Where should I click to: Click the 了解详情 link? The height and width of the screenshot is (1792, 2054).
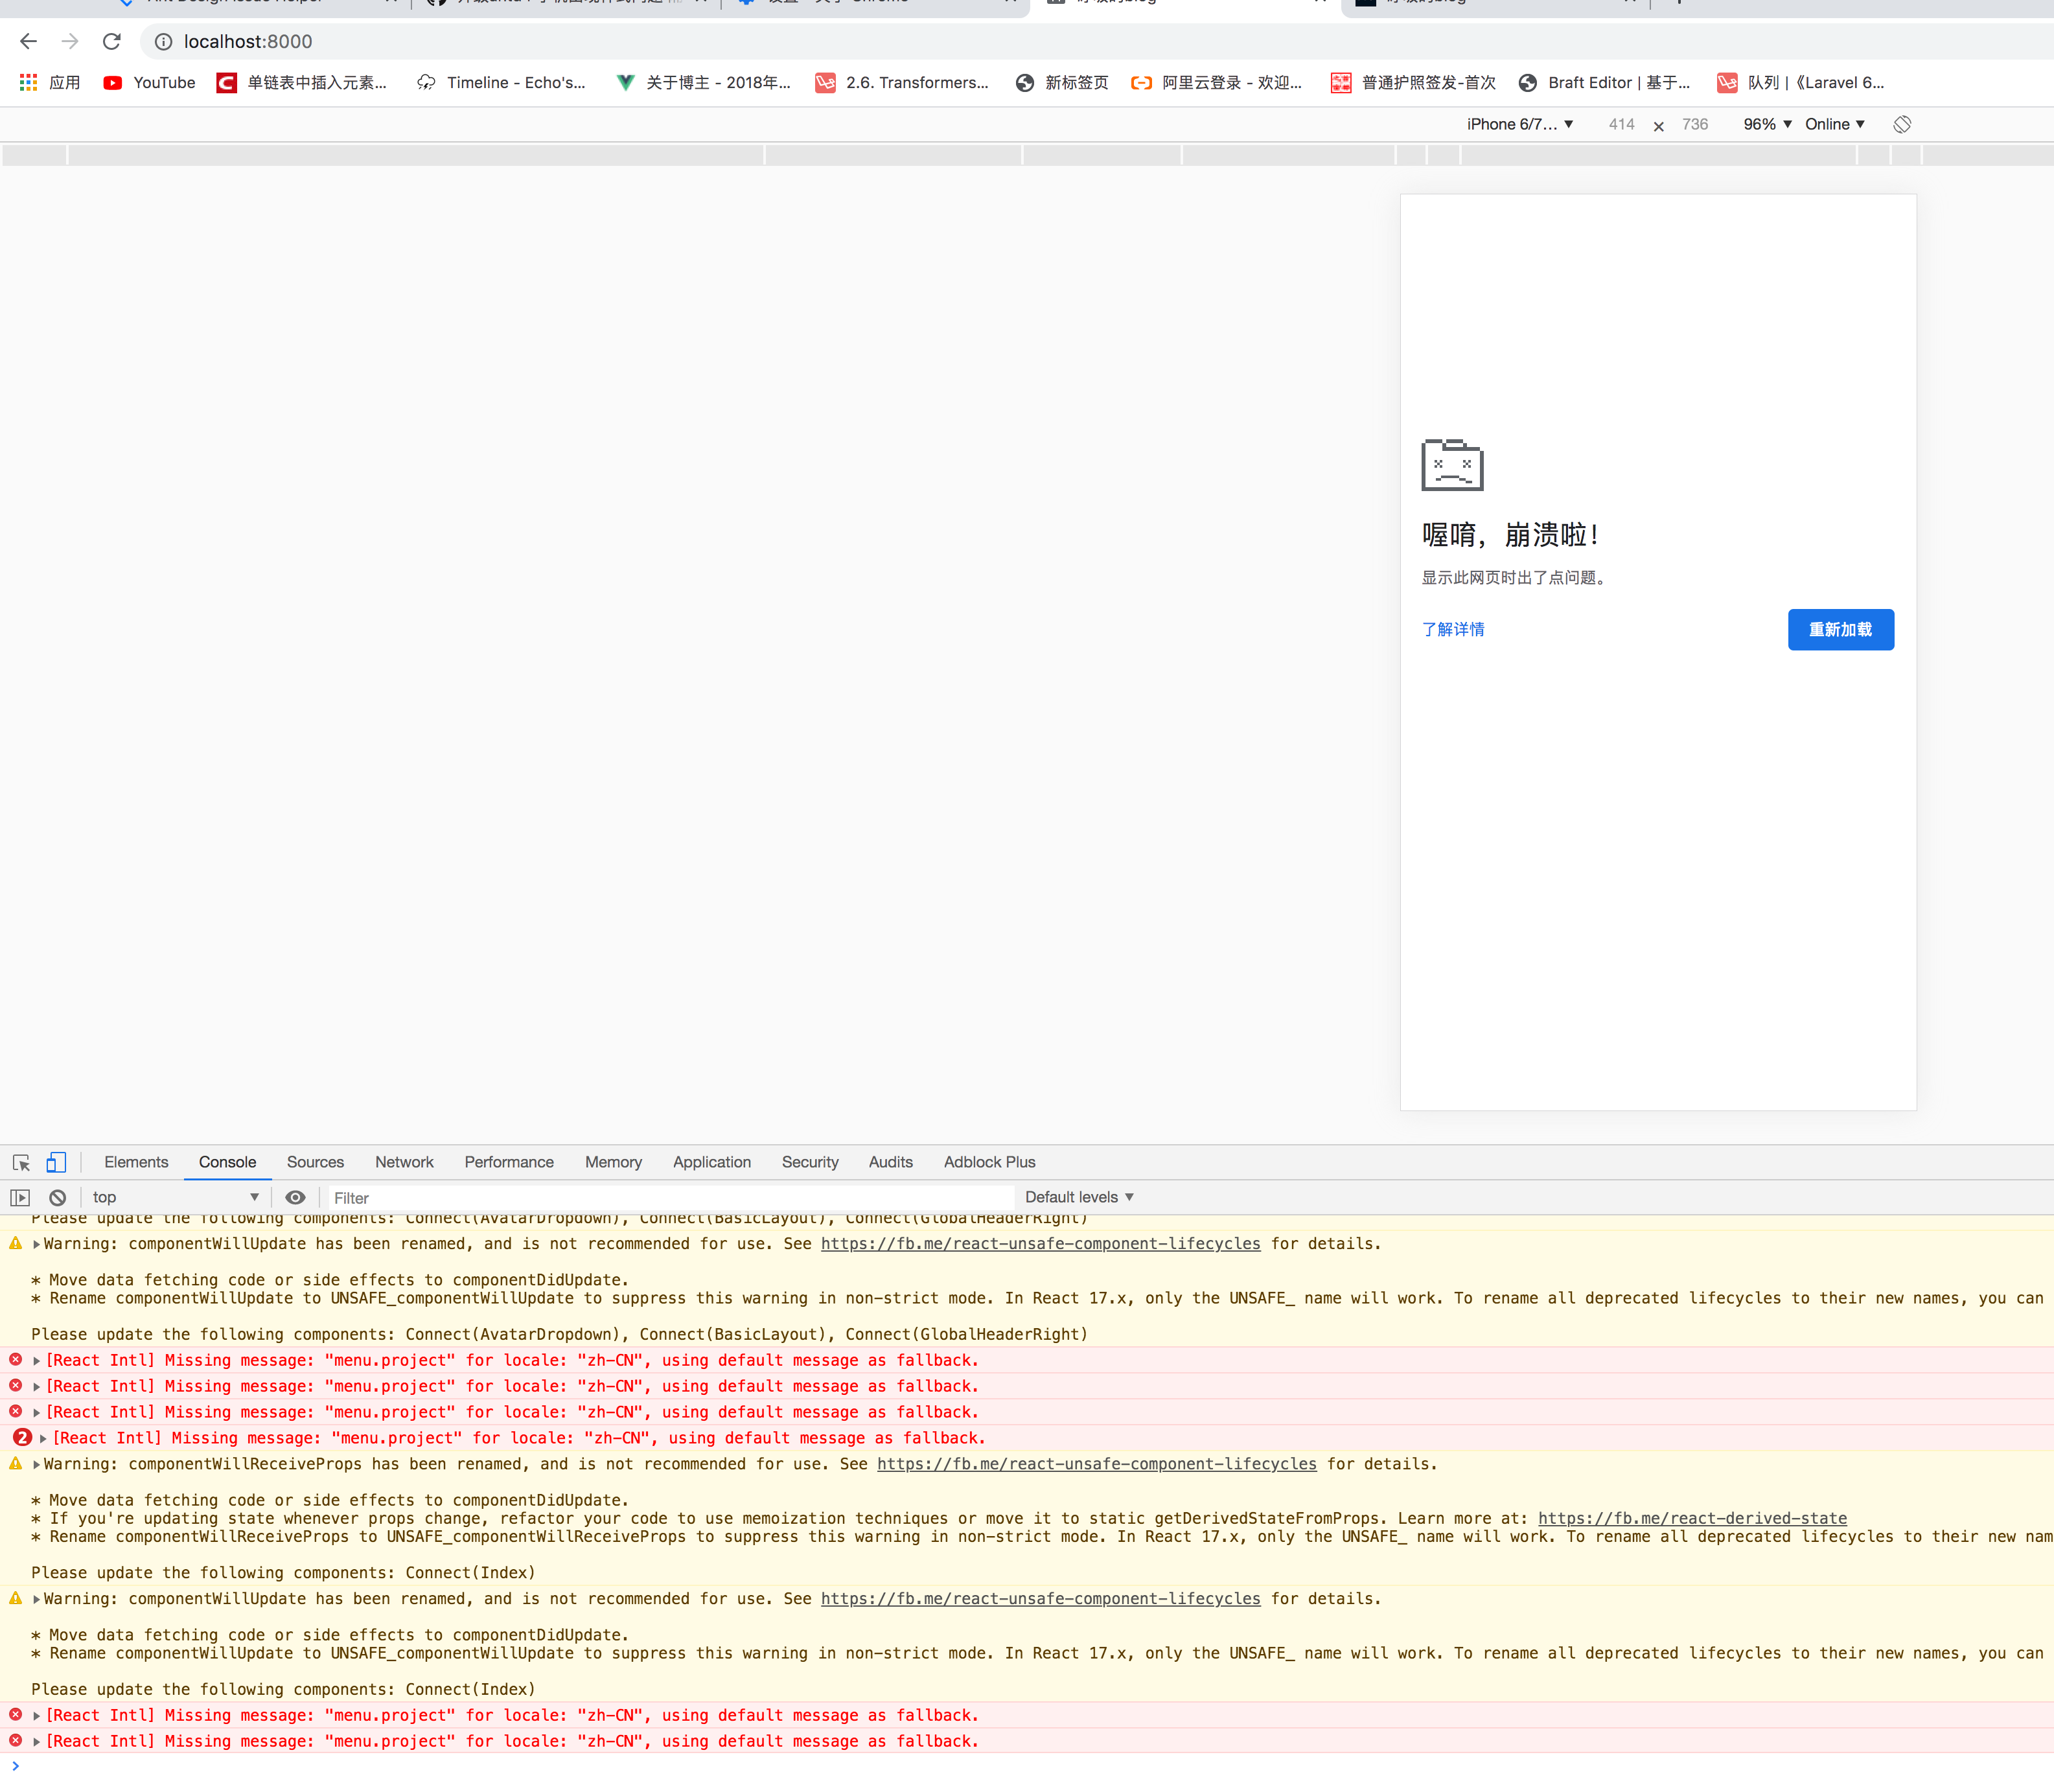(x=1453, y=629)
